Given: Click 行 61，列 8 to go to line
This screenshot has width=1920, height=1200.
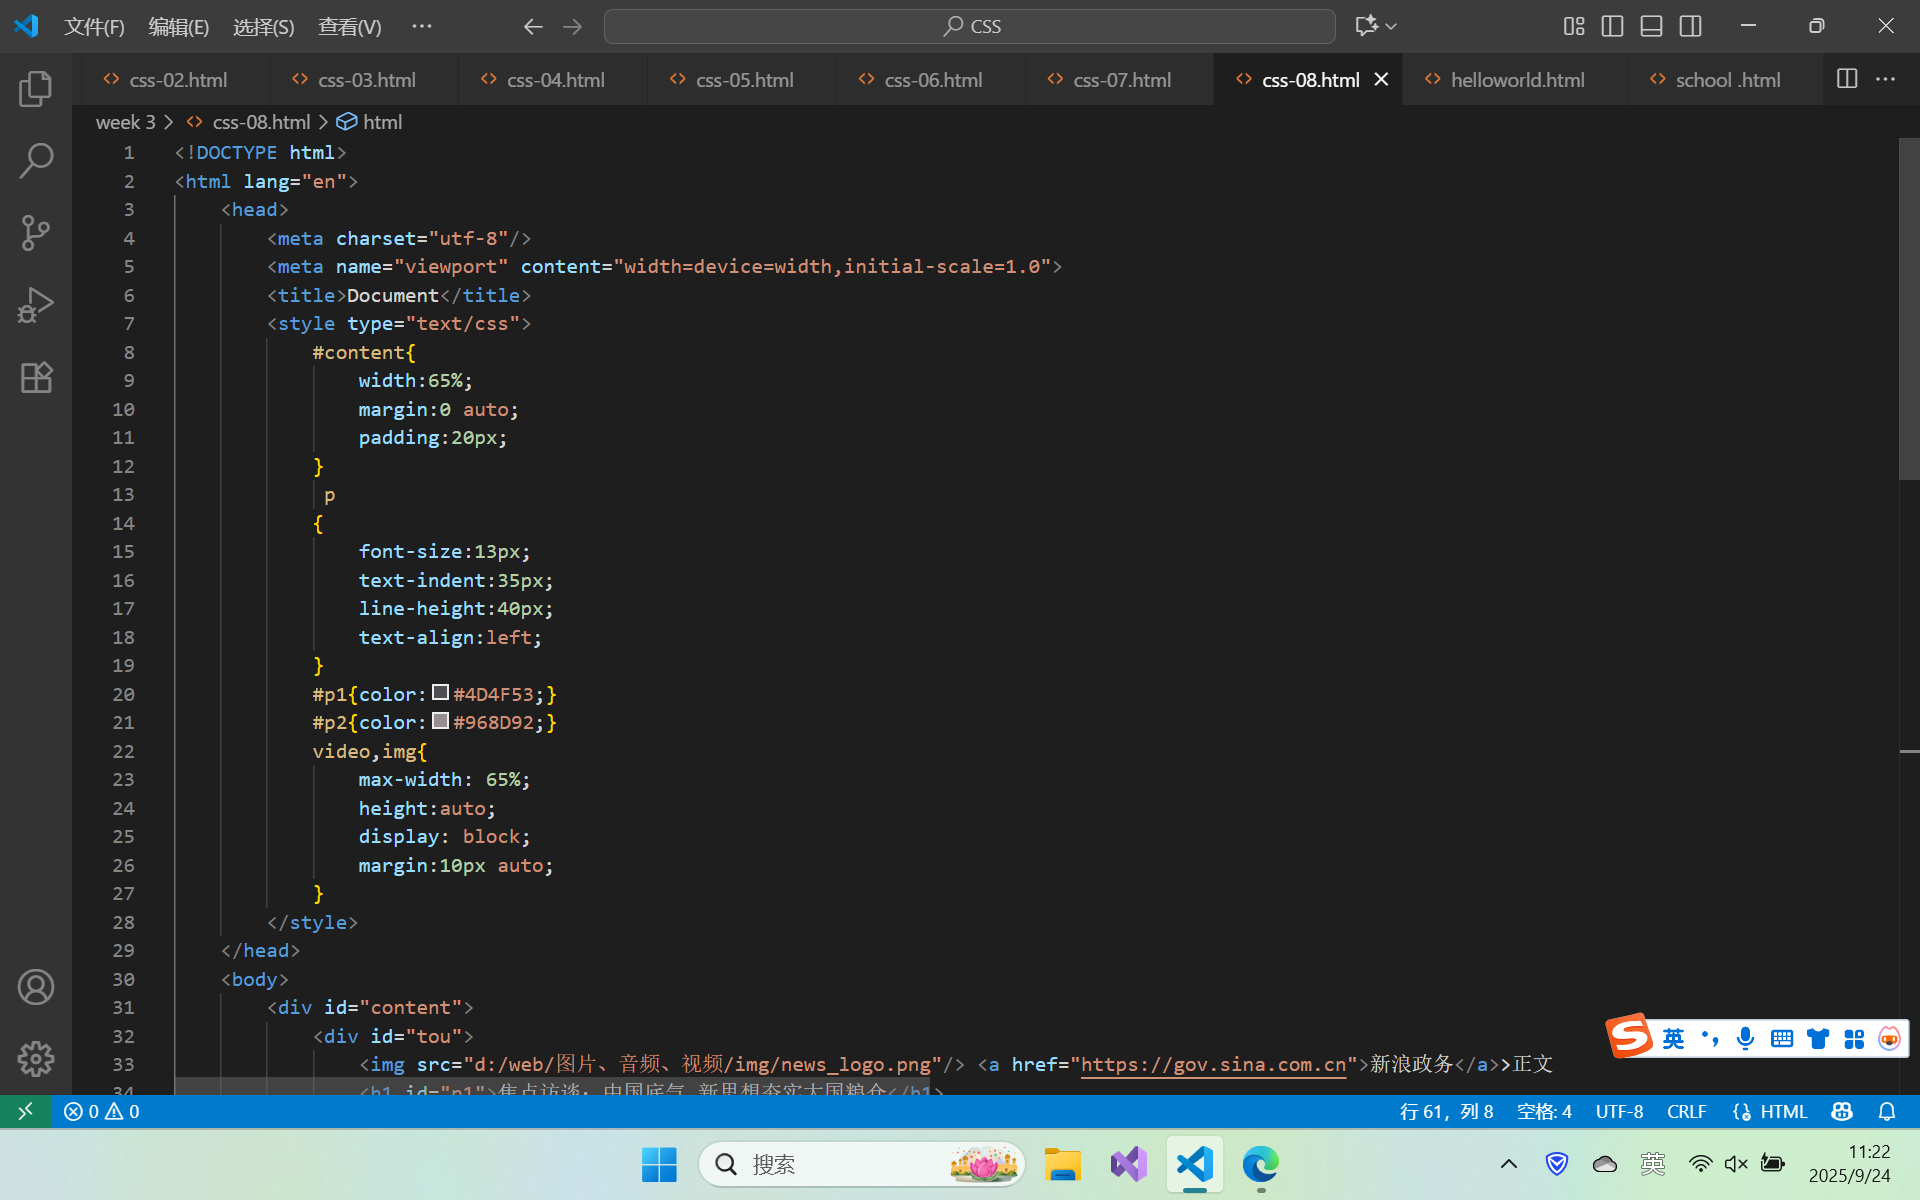Looking at the screenshot, I should [1447, 1111].
